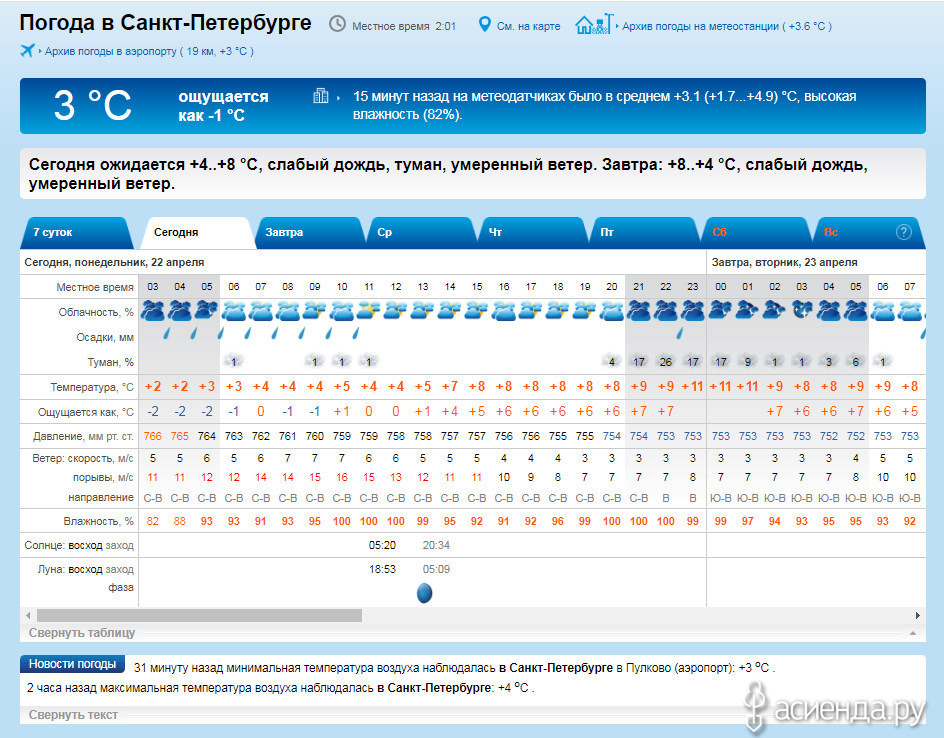
Task: Click the humidity value 88
Action: pyautogui.click(x=179, y=521)
